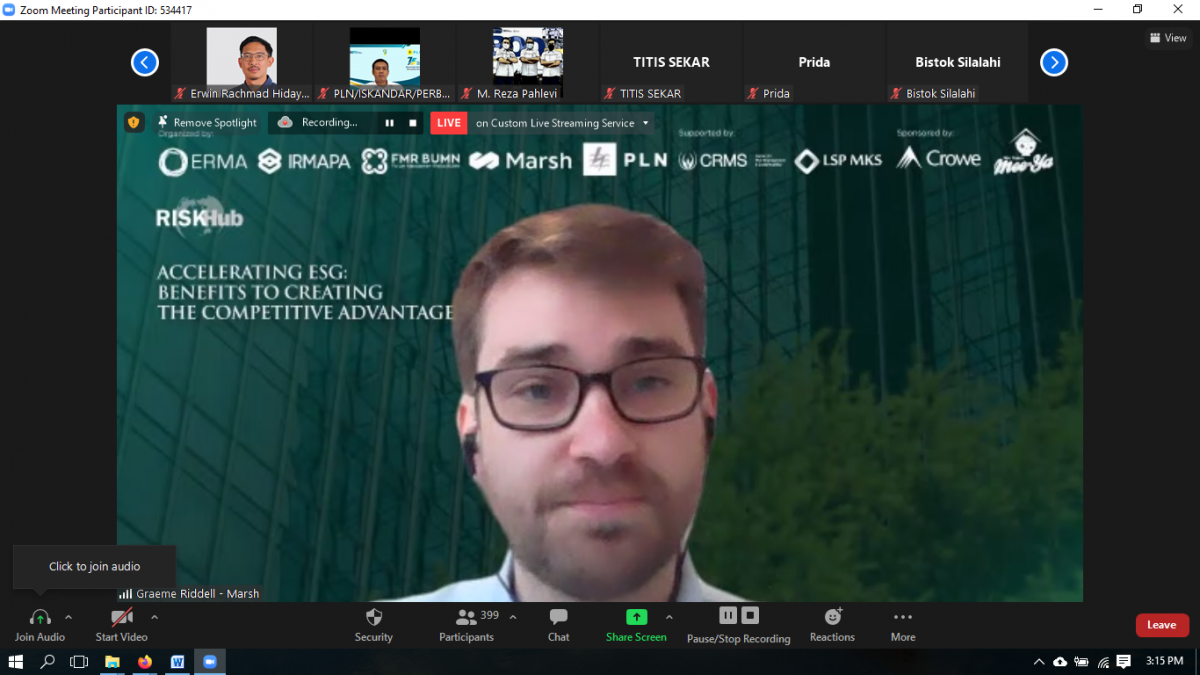Pause the recording in top bar
Image resolution: width=1200 pixels, height=675 pixels.
389,123
